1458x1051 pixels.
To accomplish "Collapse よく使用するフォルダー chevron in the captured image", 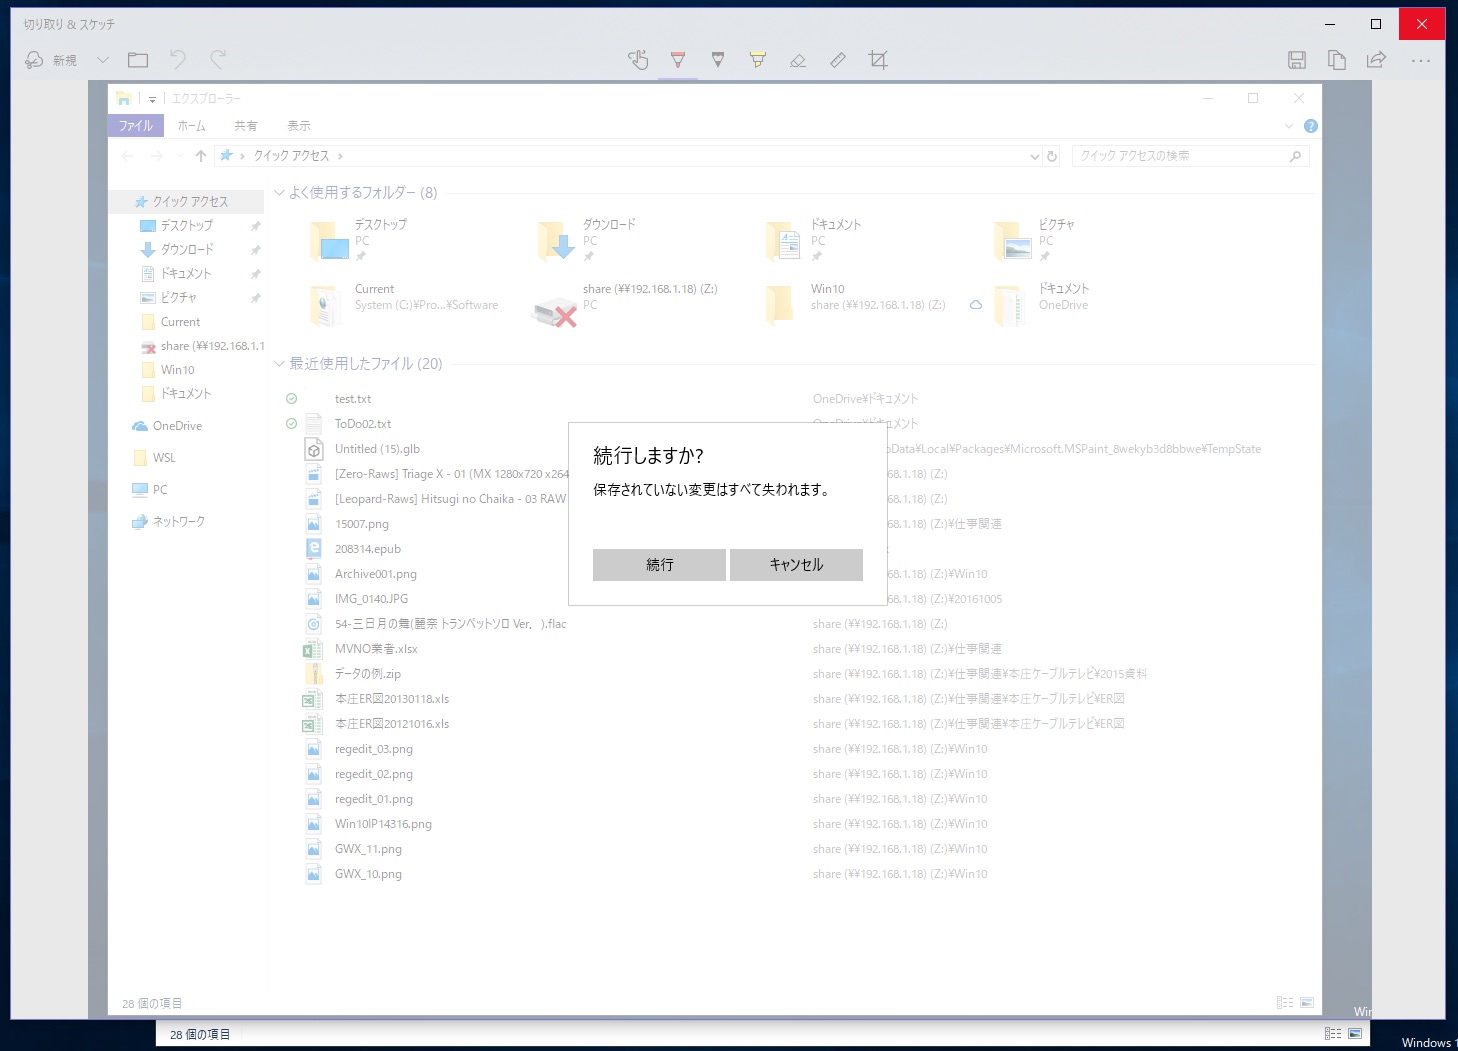I will (x=280, y=193).
